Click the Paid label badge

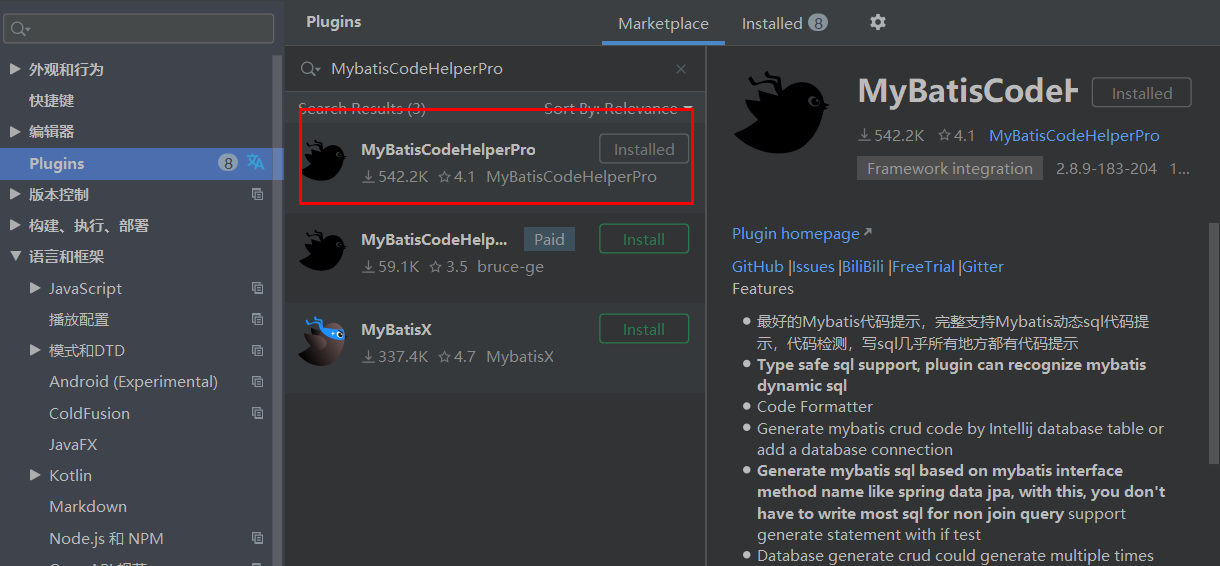coord(549,239)
